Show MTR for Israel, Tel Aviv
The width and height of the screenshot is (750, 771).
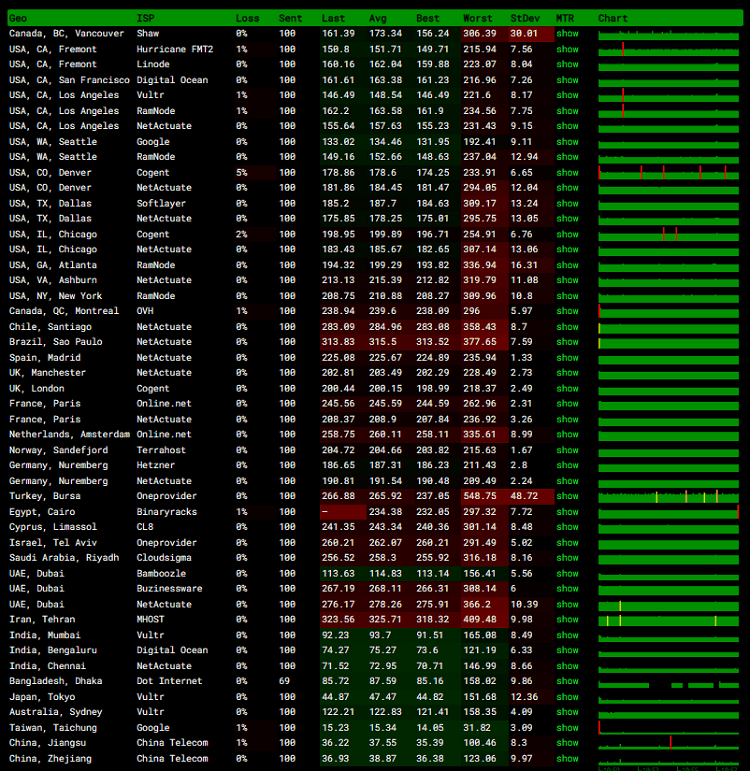point(567,543)
